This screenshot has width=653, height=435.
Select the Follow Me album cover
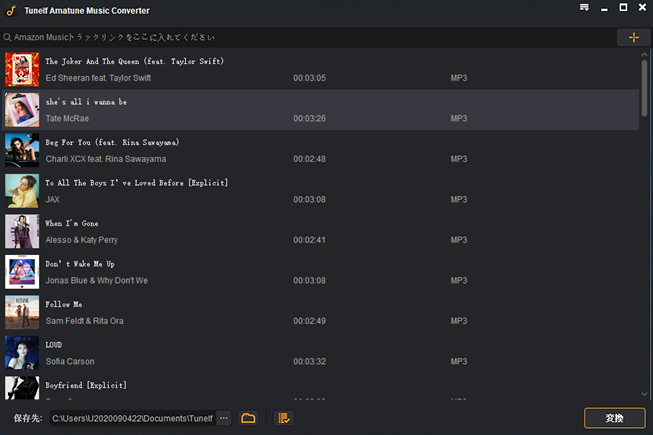(x=22, y=312)
